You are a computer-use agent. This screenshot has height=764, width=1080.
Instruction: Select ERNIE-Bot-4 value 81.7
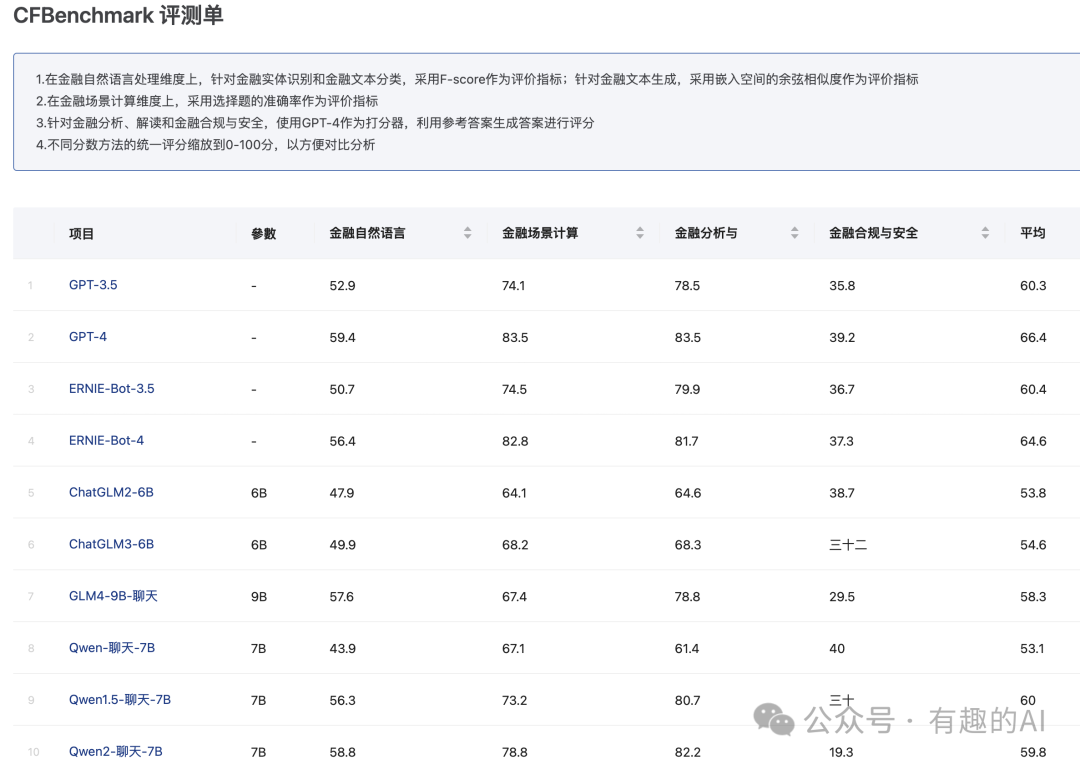click(x=686, y=441)
